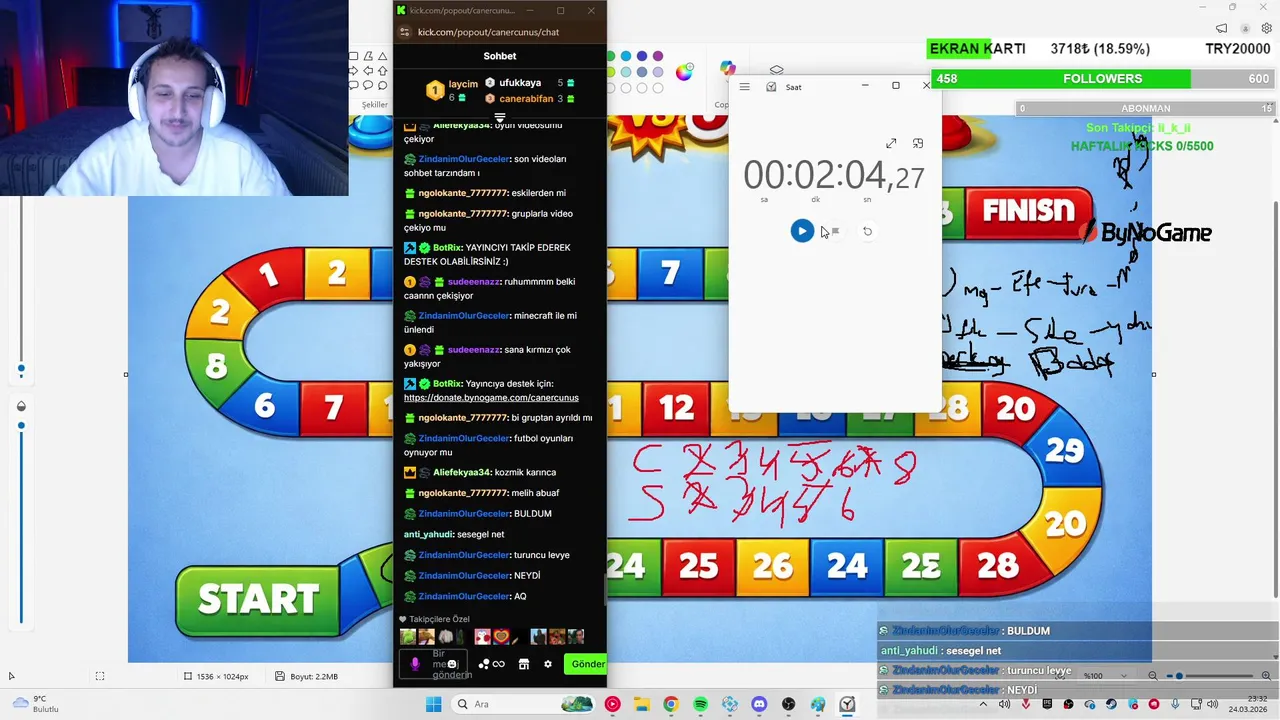Open the emoji picker in message box

(x=452, y=664)
